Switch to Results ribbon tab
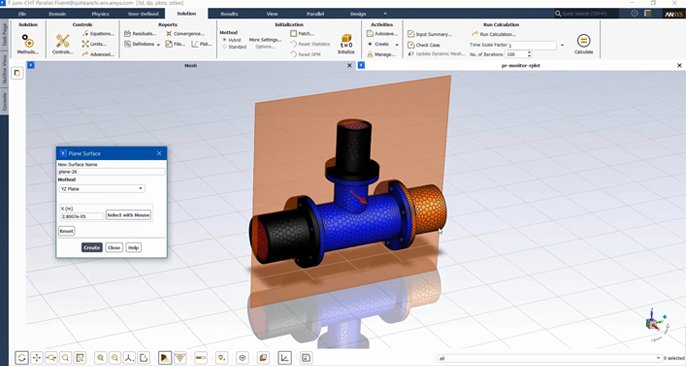This screenshot has height=366, width=686. point(229,14)
